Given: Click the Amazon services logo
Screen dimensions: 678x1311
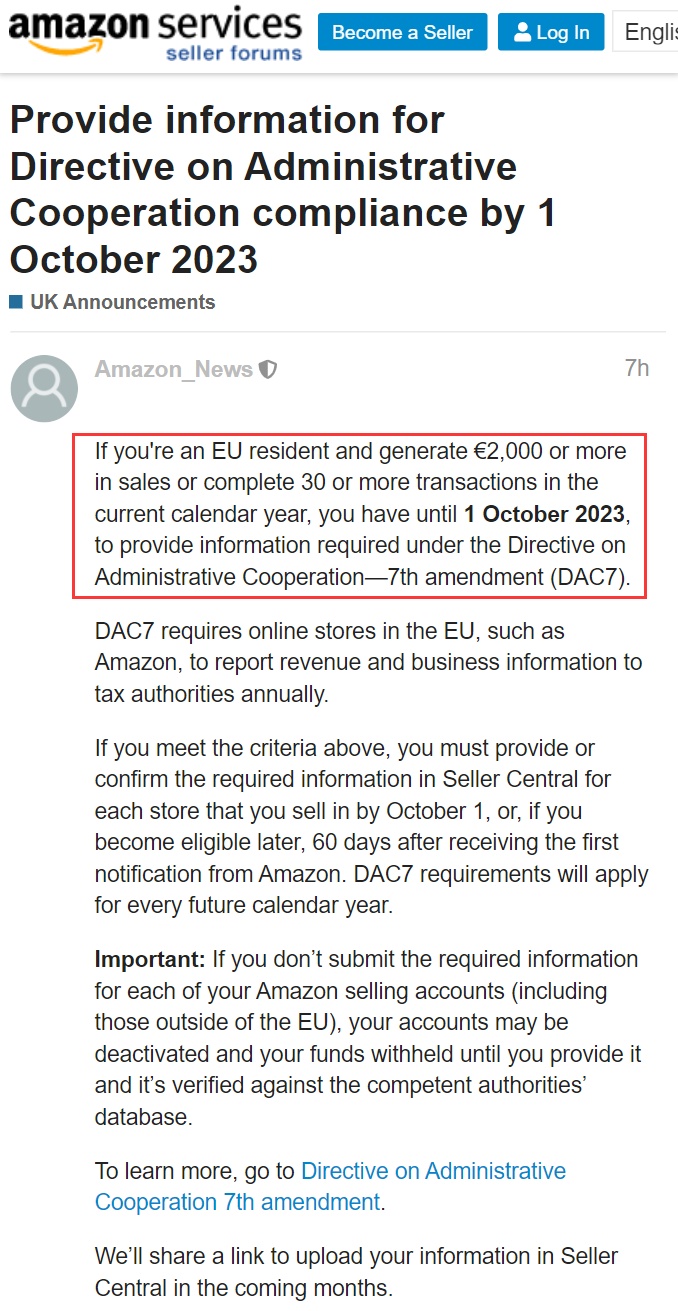Looking at the screenshot, I should tap(155, 34).
